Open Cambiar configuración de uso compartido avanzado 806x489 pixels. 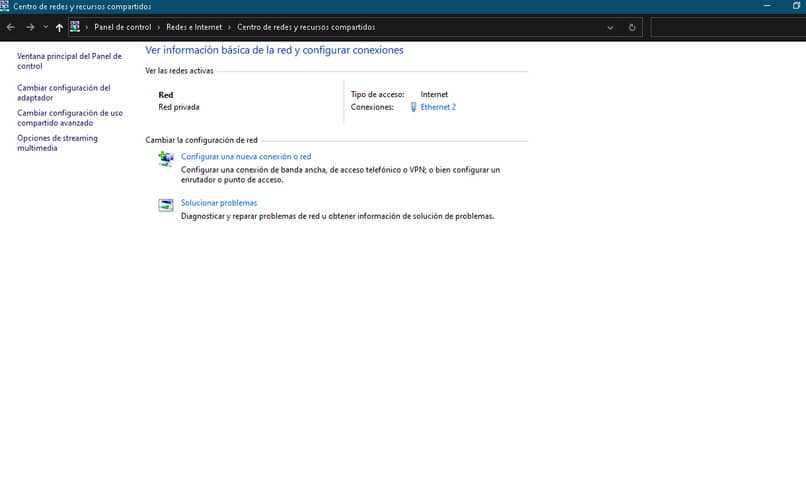pos(69,118)
